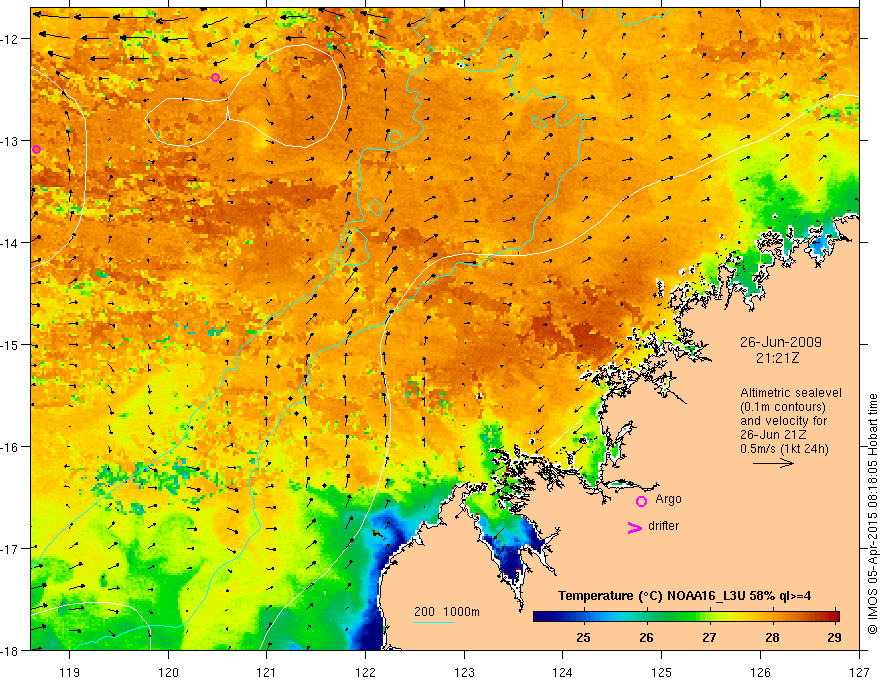This screenshot has width=880, height=680.
Task: Click the 'and velocity for' caption line
Action: tap(783, 421)
